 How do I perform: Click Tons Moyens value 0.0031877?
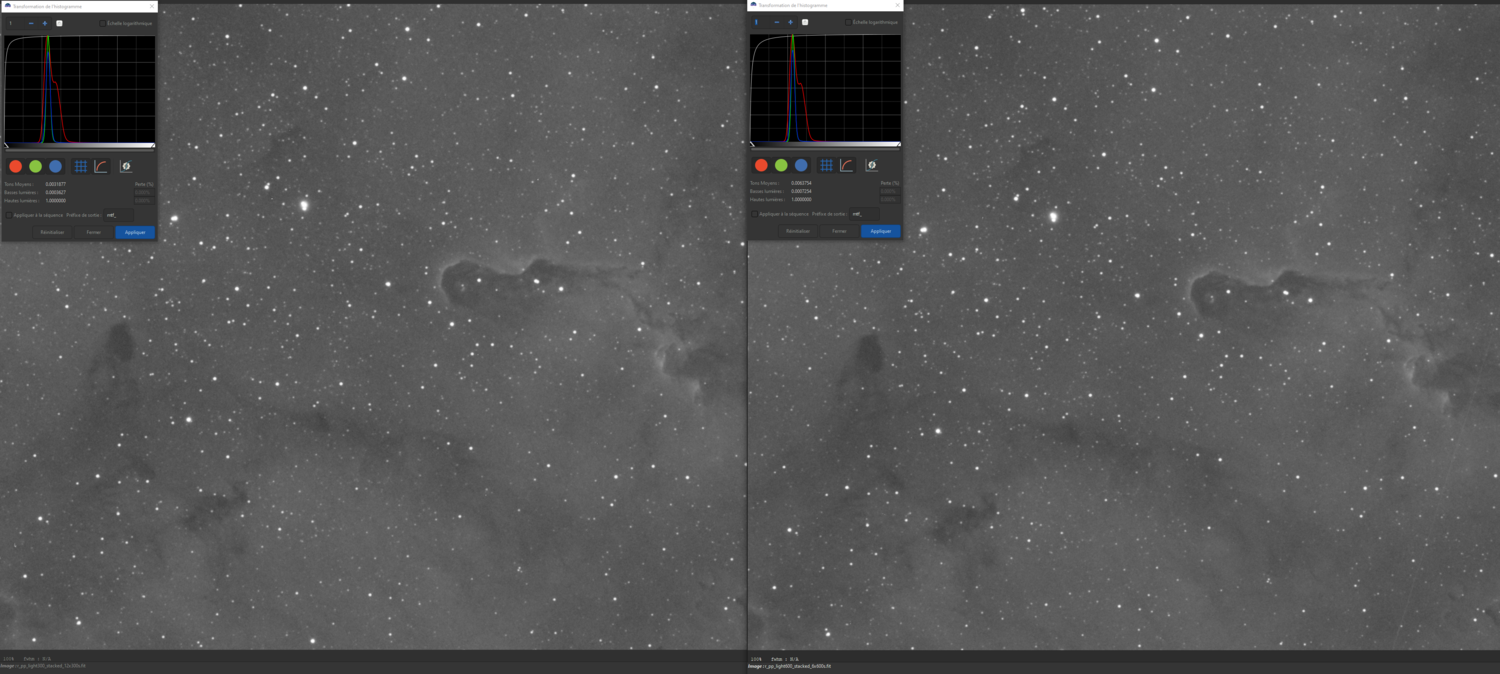click(x=56, y=184)
